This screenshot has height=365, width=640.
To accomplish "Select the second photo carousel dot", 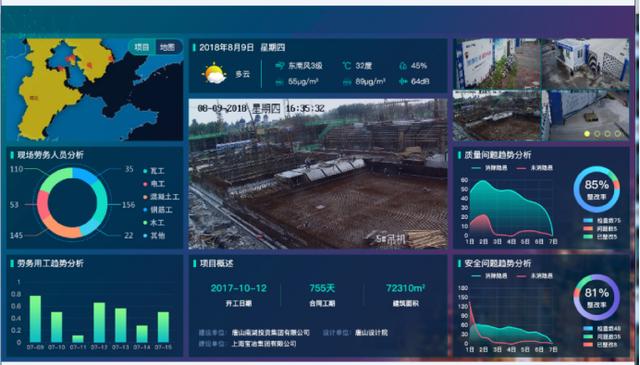I will 597,134.
